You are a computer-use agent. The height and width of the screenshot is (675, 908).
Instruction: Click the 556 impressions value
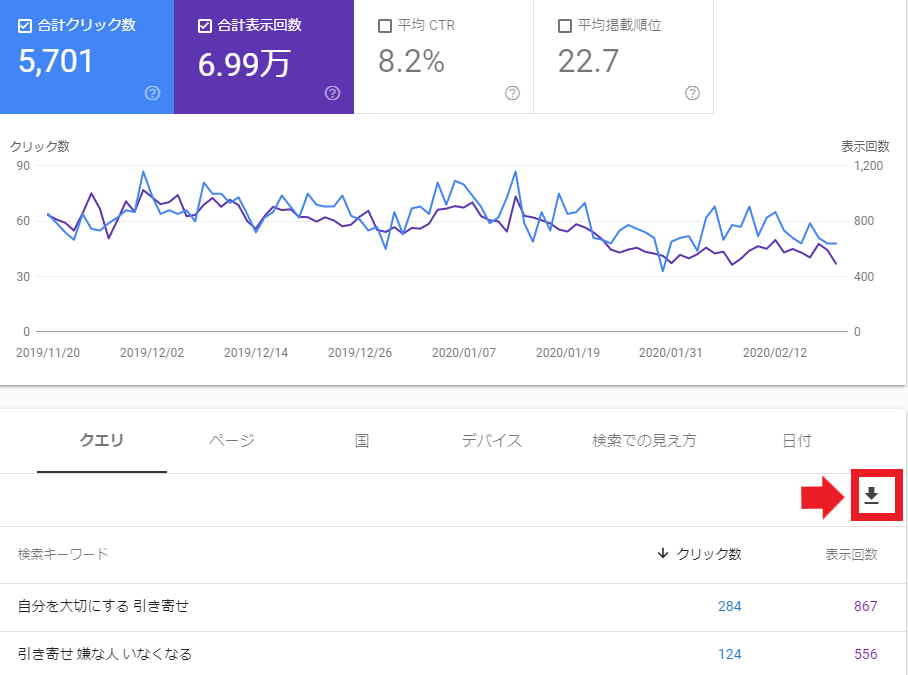(866, 654)
